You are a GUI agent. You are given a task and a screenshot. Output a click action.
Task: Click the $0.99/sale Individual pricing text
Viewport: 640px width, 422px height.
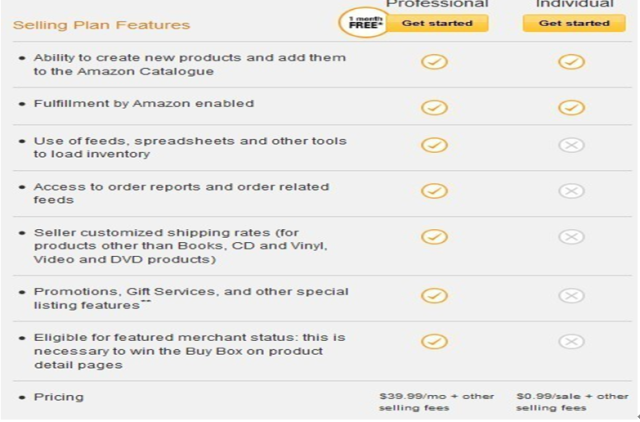[572, 402]
